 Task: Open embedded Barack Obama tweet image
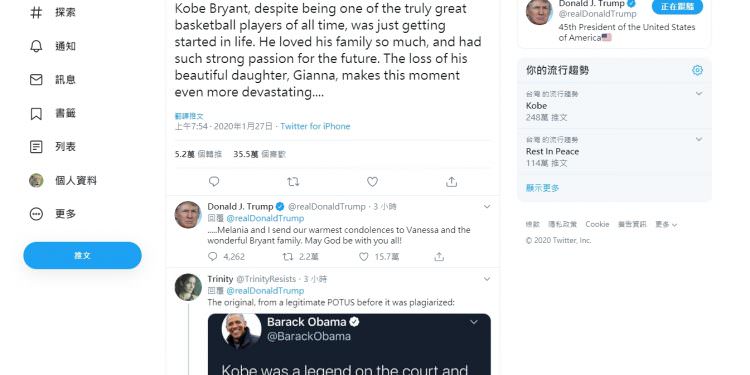click(x=349, y=344)
